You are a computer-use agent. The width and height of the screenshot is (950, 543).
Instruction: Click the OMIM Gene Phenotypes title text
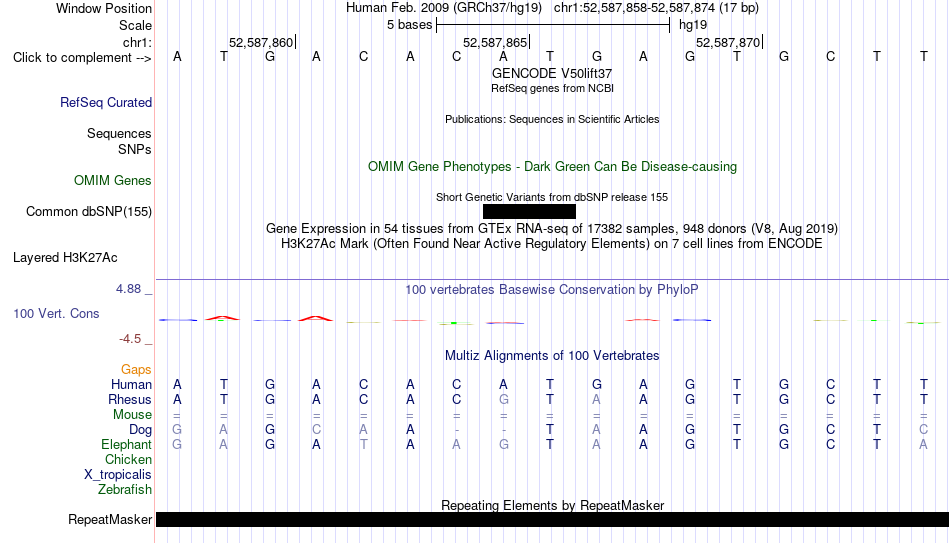click(552, 167)
